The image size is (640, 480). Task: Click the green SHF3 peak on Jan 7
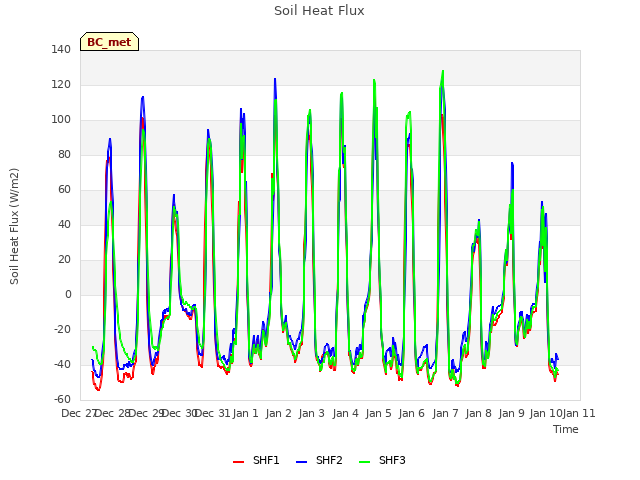point(443,71)
